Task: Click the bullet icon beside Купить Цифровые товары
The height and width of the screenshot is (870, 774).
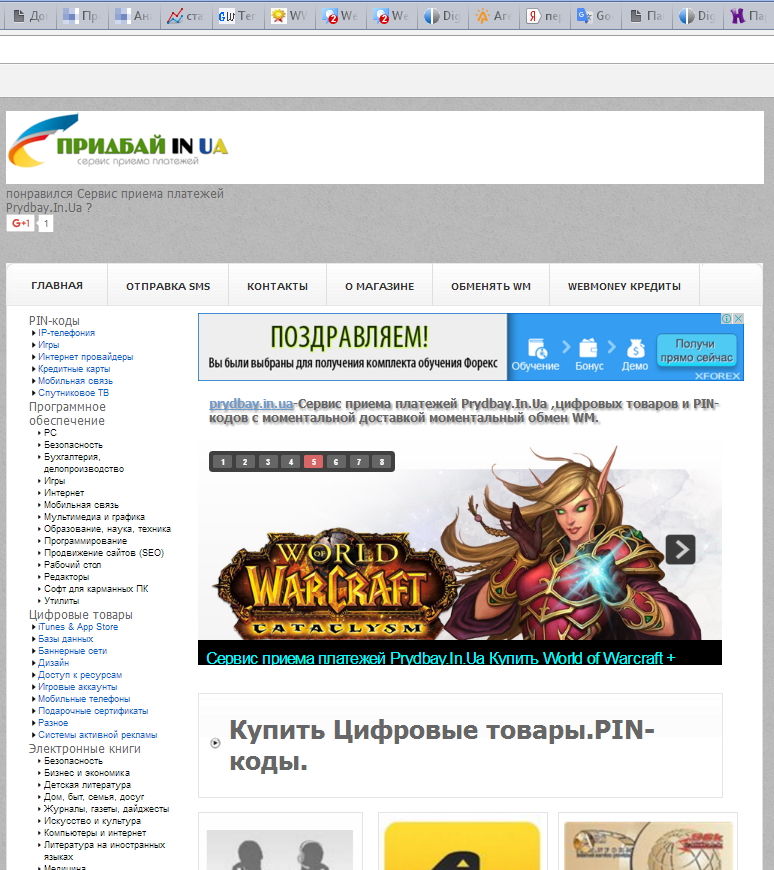Action: click(215, 743)
